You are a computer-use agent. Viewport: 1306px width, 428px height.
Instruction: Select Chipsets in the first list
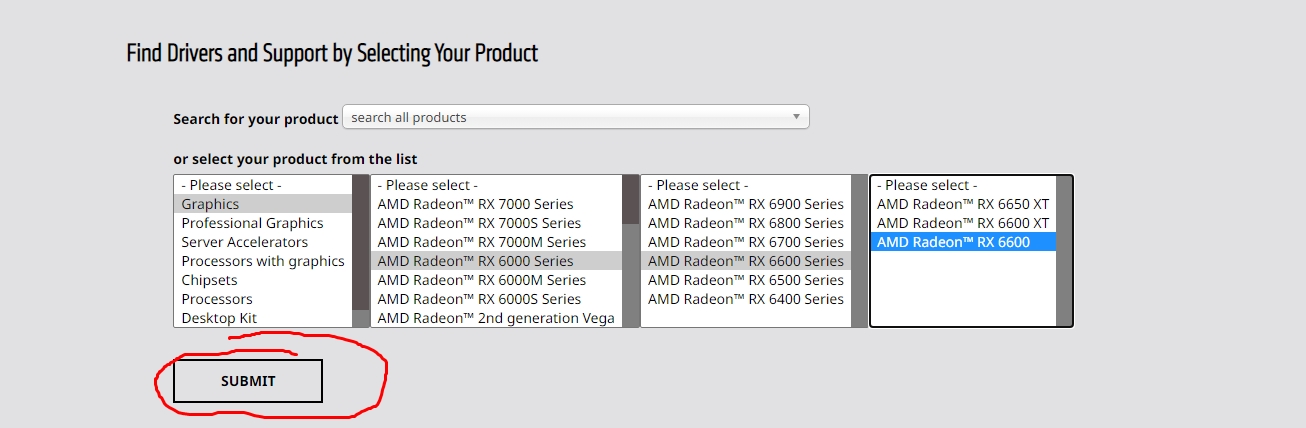(209, 280)
